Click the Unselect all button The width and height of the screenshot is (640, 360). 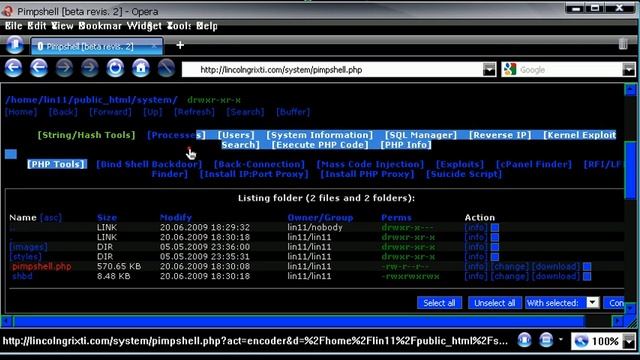tap(495, 303)
